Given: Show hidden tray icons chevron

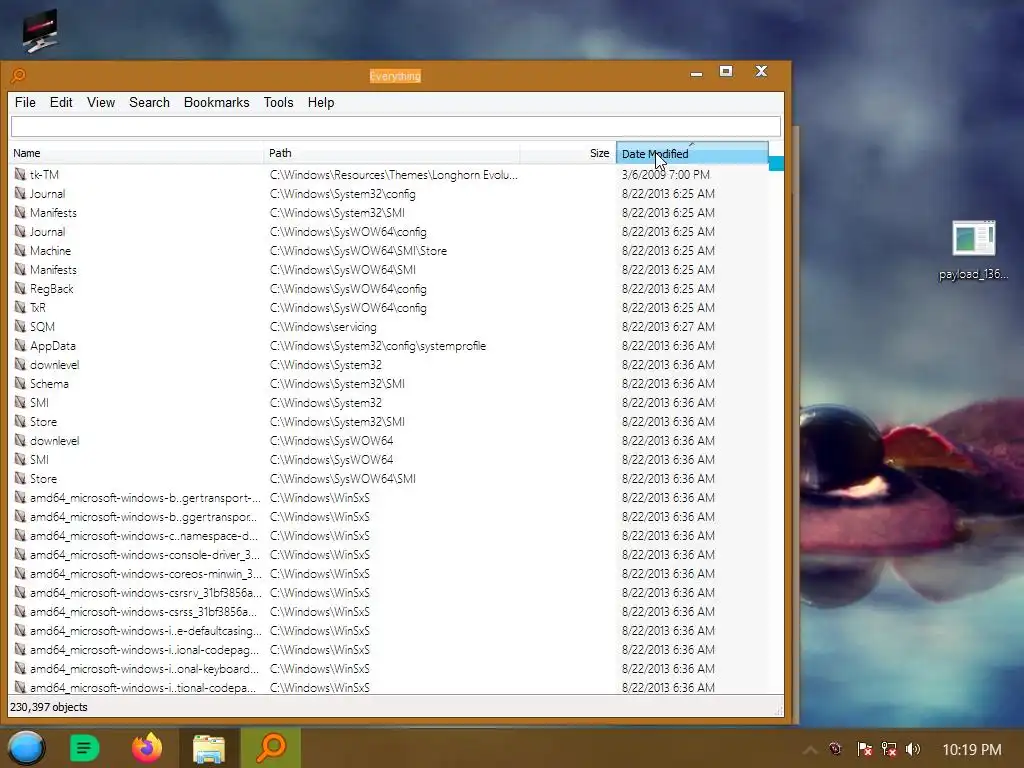Looking at the screenshot, I should 810,750.
